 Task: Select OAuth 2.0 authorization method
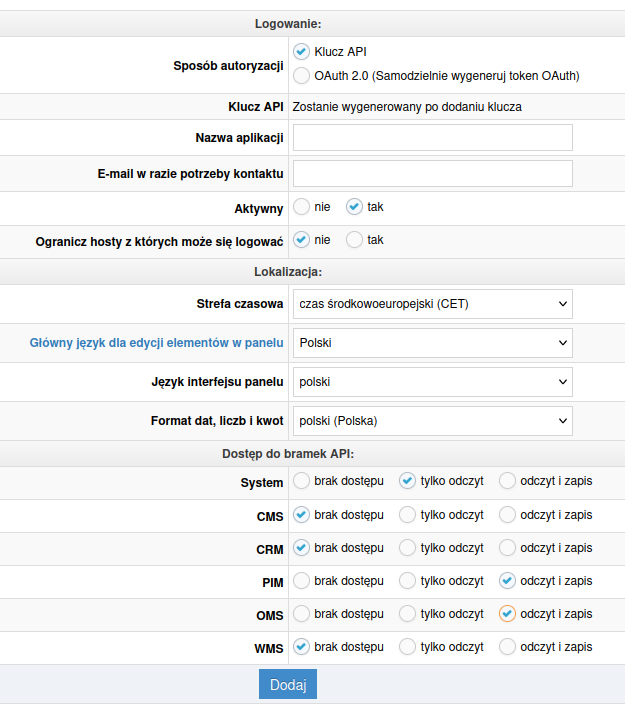[301, 75]
